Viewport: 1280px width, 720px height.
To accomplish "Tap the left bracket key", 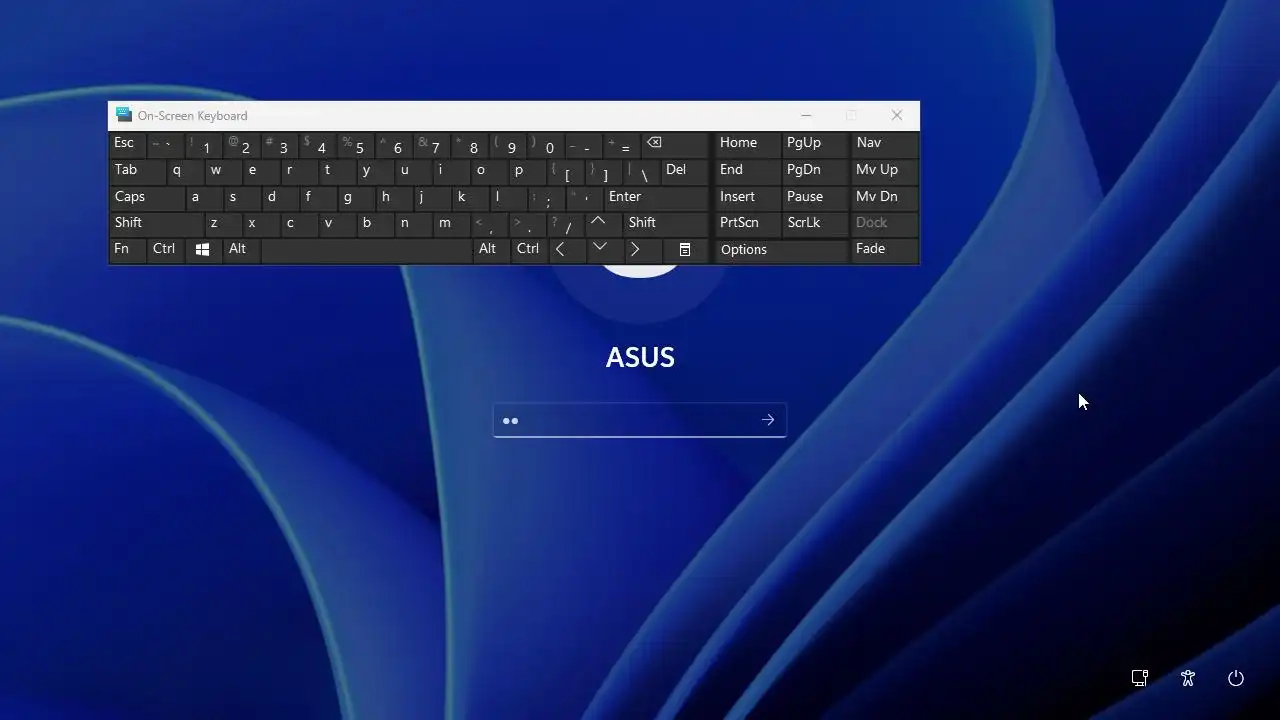I will pyautogui.click(x=565, y=170).
